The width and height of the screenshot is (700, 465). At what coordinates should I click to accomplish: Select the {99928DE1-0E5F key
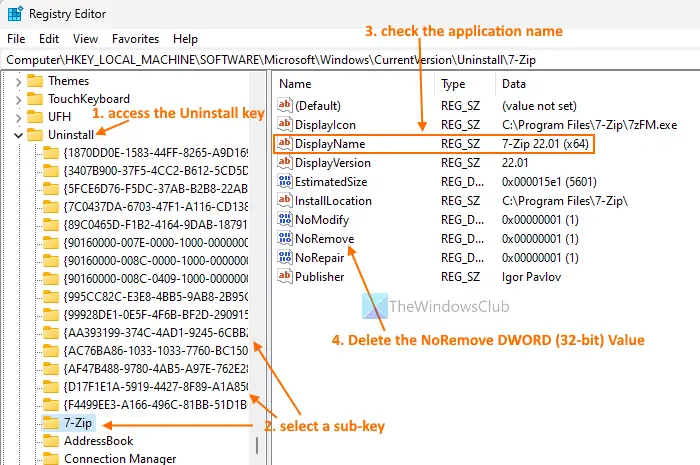tap(156, 315)
